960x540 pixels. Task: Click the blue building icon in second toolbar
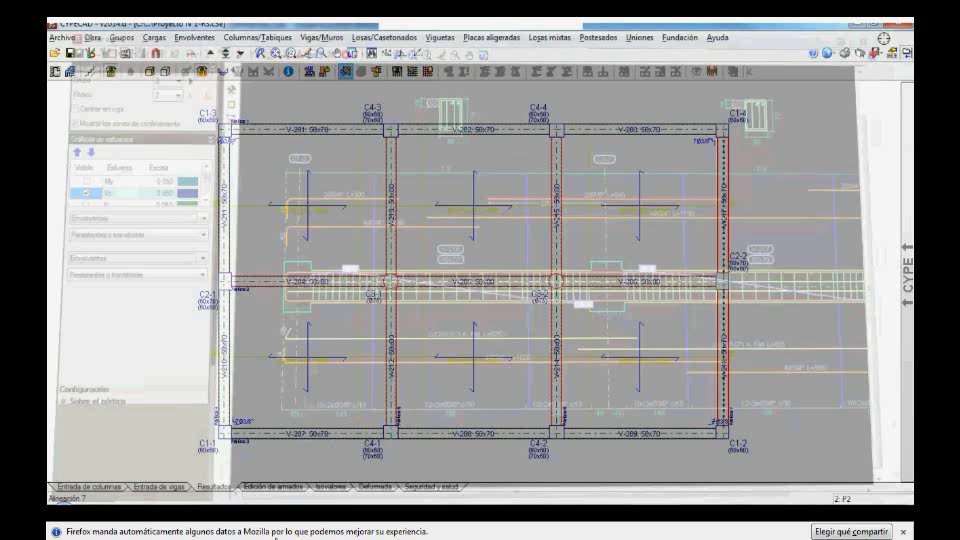click(x=70, y=72)
